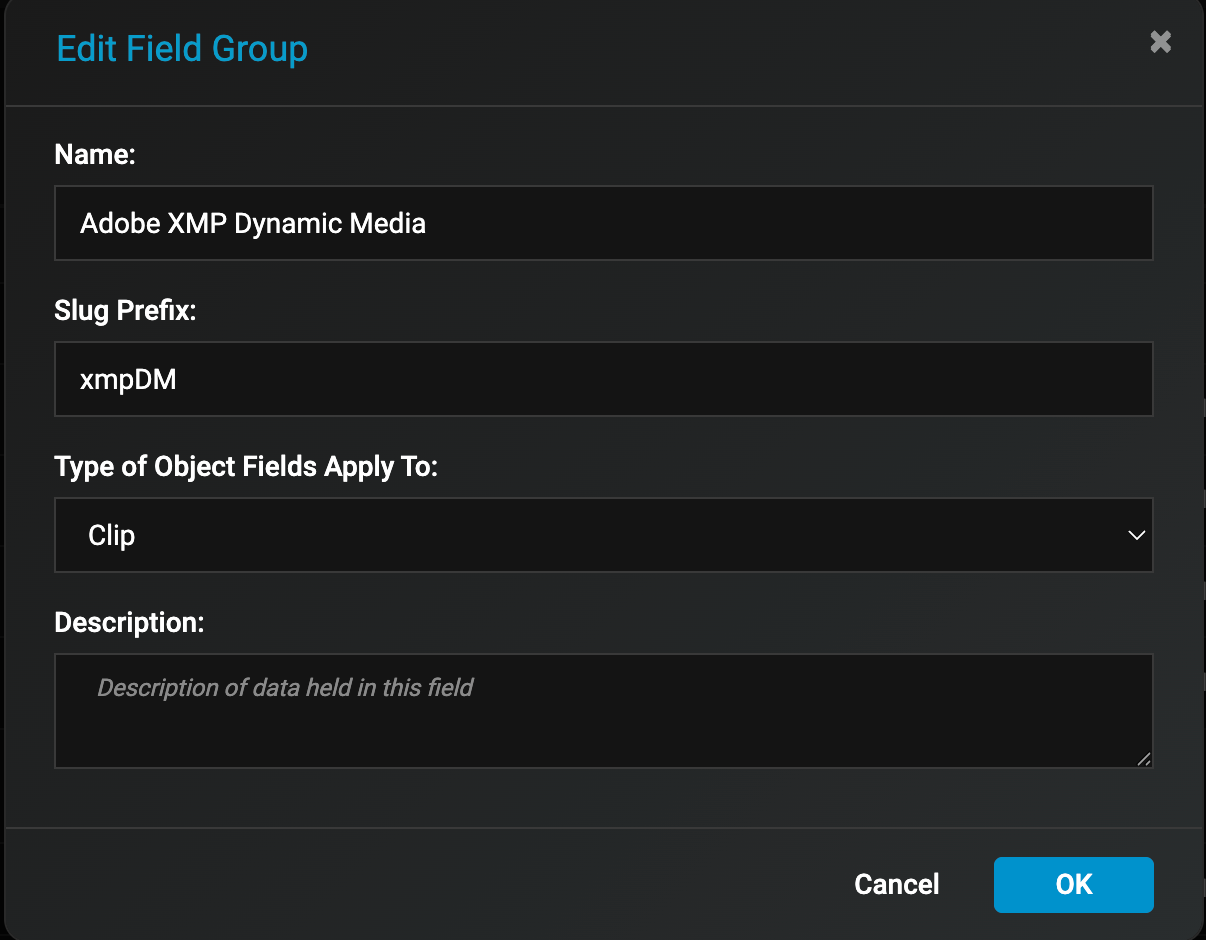This screenshot has width=1206, height=940.
Task: Click the Description: label
Action: pos(129,623)
